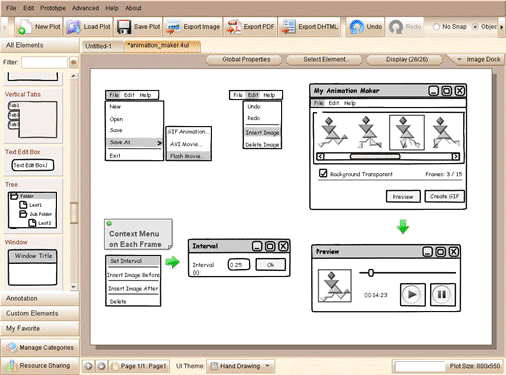
Task: Open the Edit menu in the menu bar
Action: coord(29,8)
